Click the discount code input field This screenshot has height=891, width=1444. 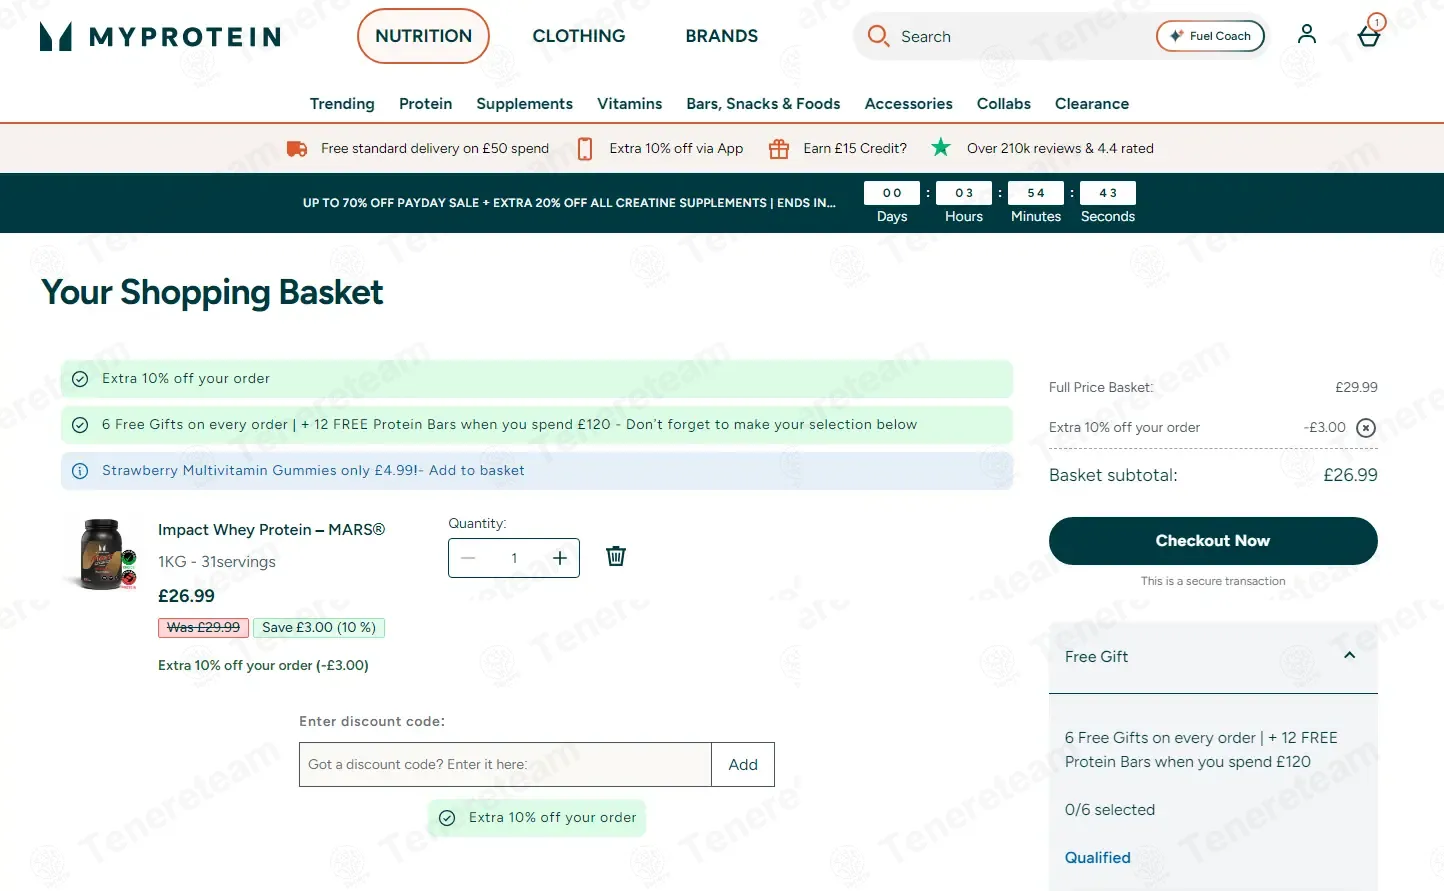(505, 765)
